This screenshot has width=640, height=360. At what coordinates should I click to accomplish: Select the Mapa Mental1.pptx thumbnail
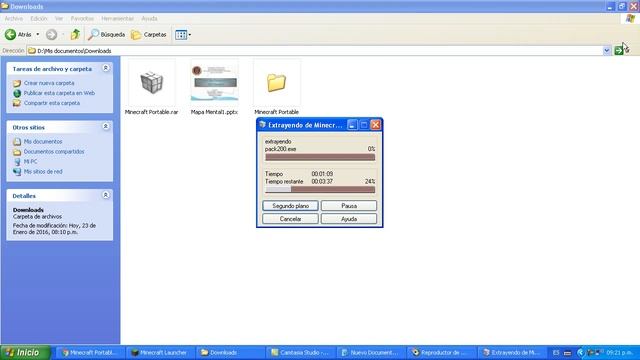tap(214, 83)
